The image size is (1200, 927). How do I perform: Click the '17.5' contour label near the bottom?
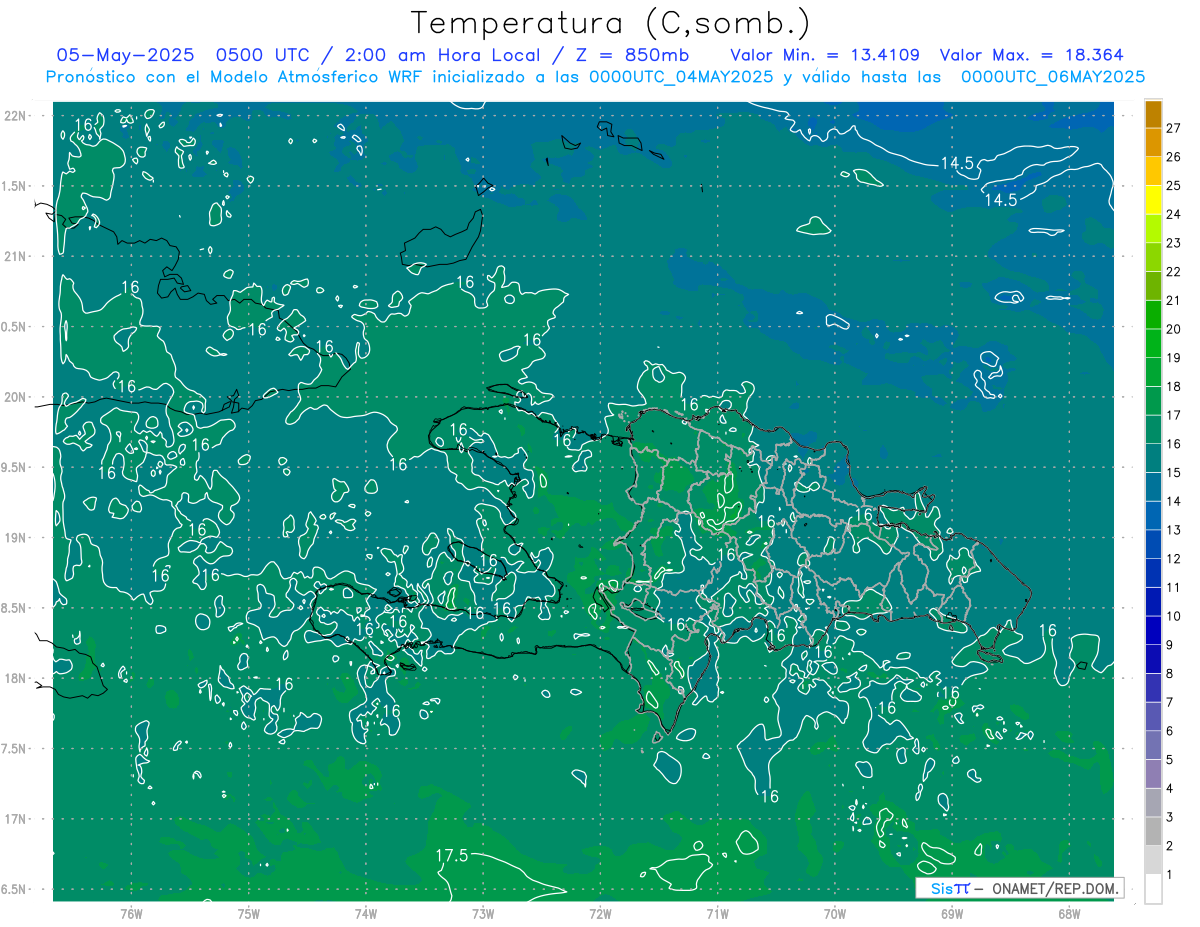(x=453, y=855)
